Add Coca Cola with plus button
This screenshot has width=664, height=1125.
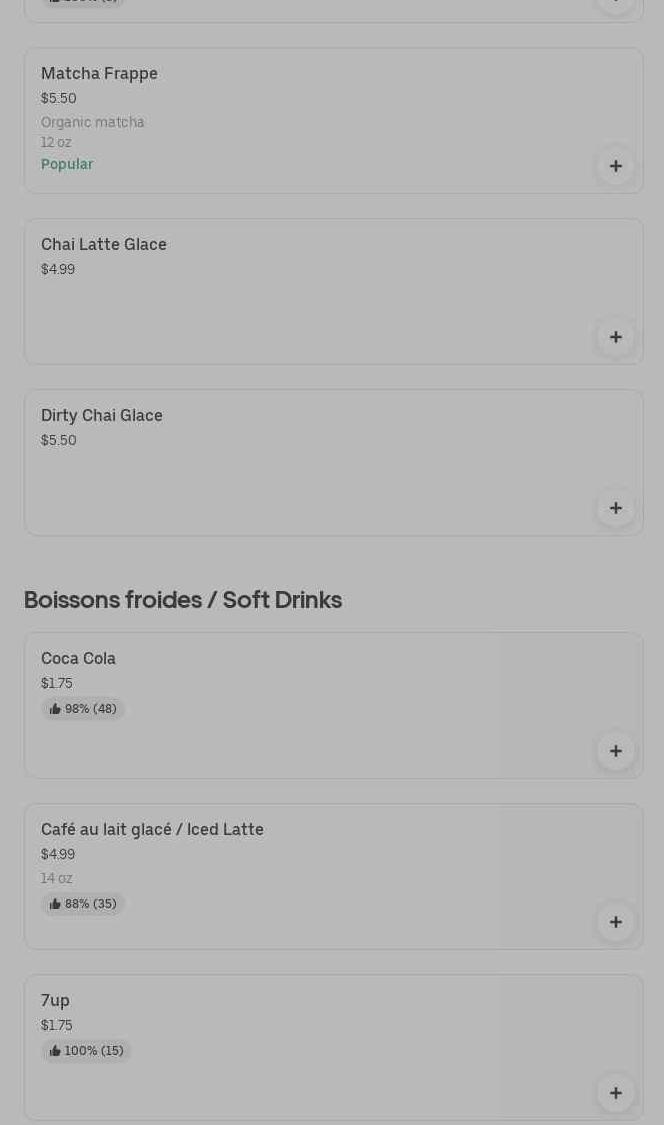tap(616, 751)
